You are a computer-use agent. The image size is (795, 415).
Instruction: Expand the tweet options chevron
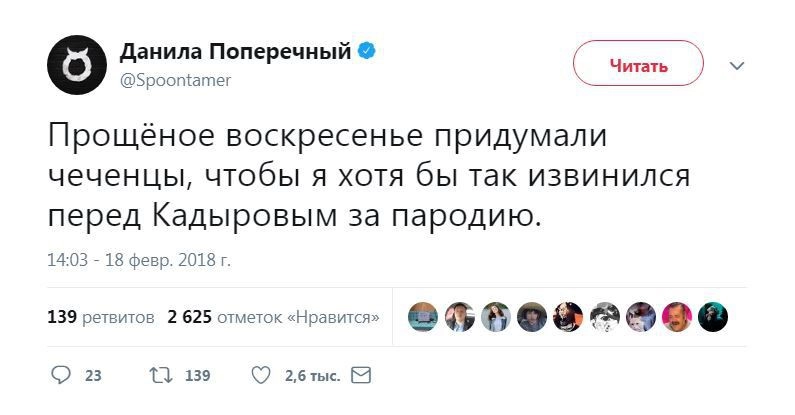tap(737, 66)
